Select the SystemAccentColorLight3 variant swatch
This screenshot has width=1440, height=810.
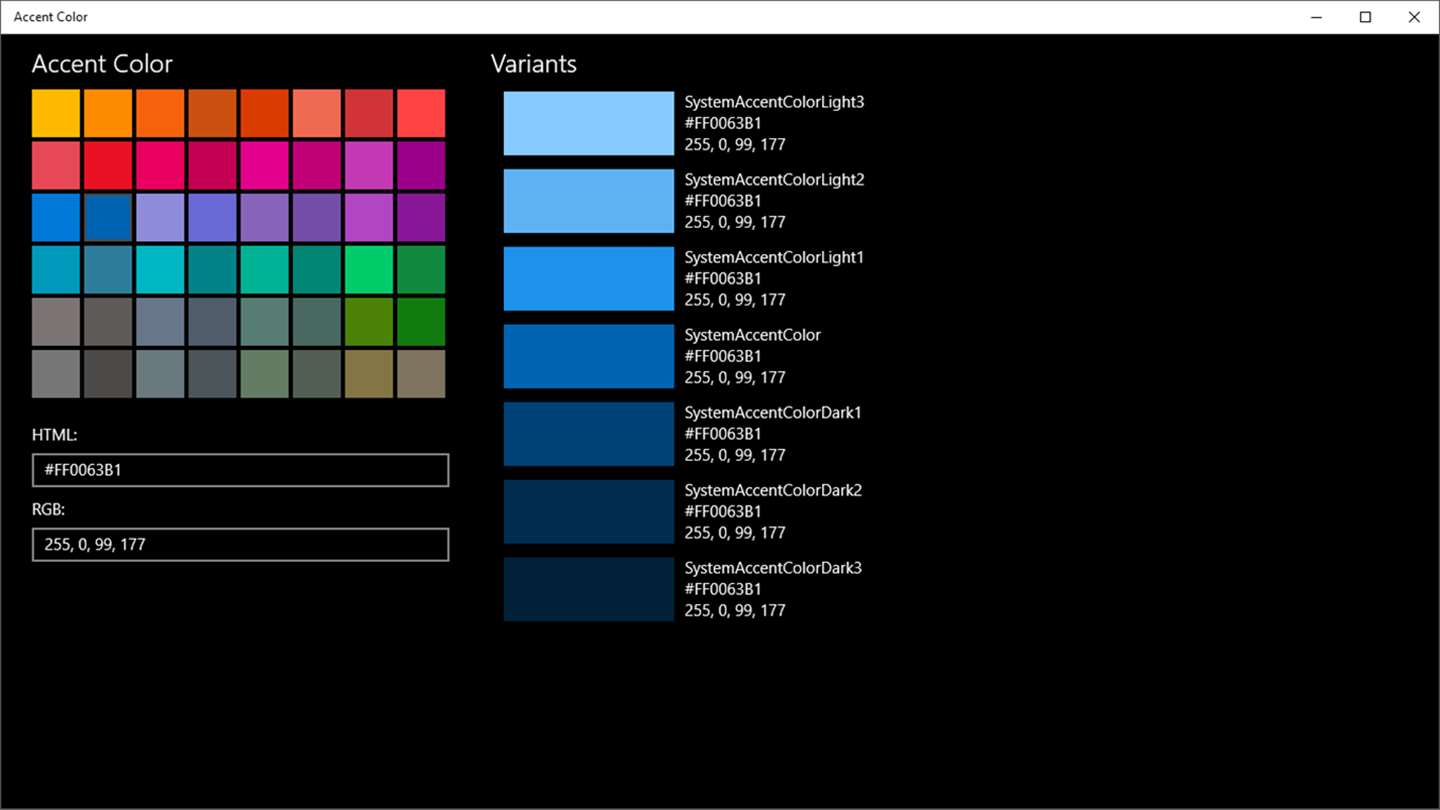(x=589, y=123)
